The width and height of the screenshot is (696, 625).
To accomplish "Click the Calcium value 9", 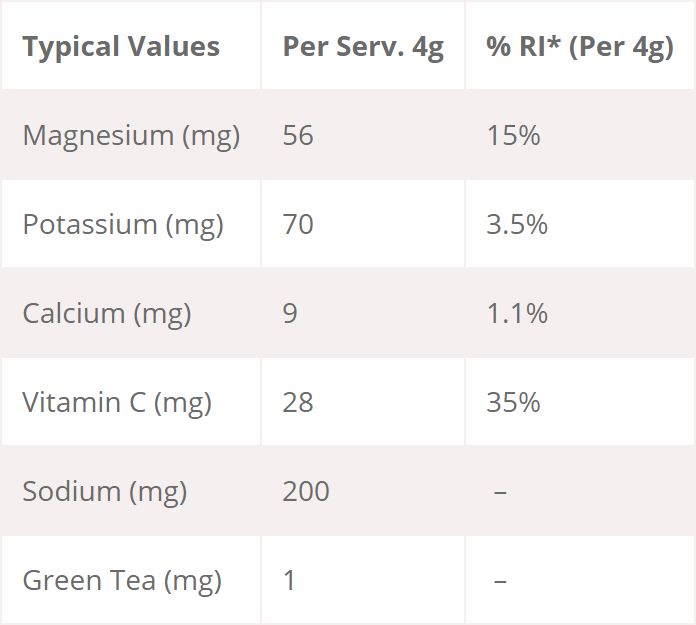I will (x=290, y=314).
